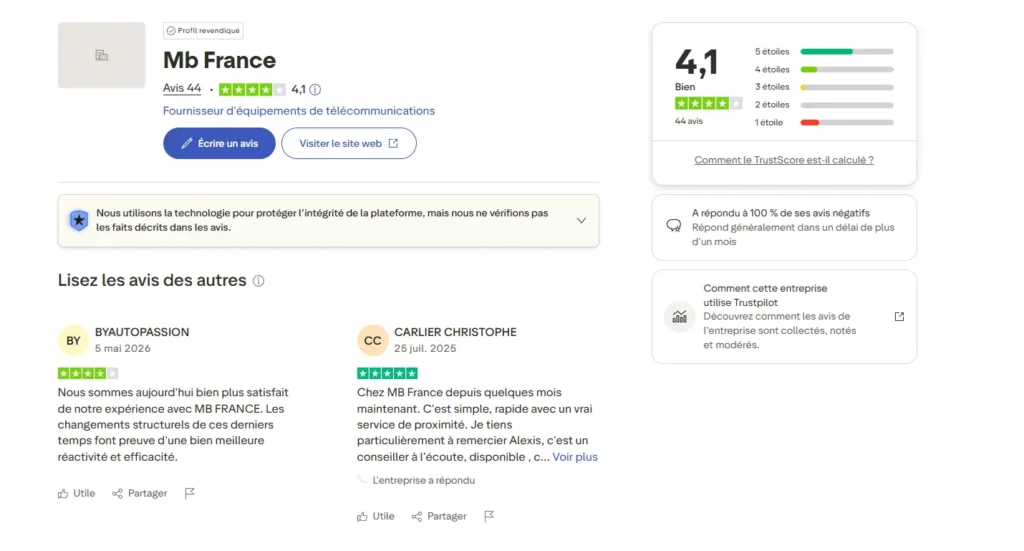Click the chart icon in Trustpilot usage card
Viewport: 1024px width, 551px height.
point(680,317)
